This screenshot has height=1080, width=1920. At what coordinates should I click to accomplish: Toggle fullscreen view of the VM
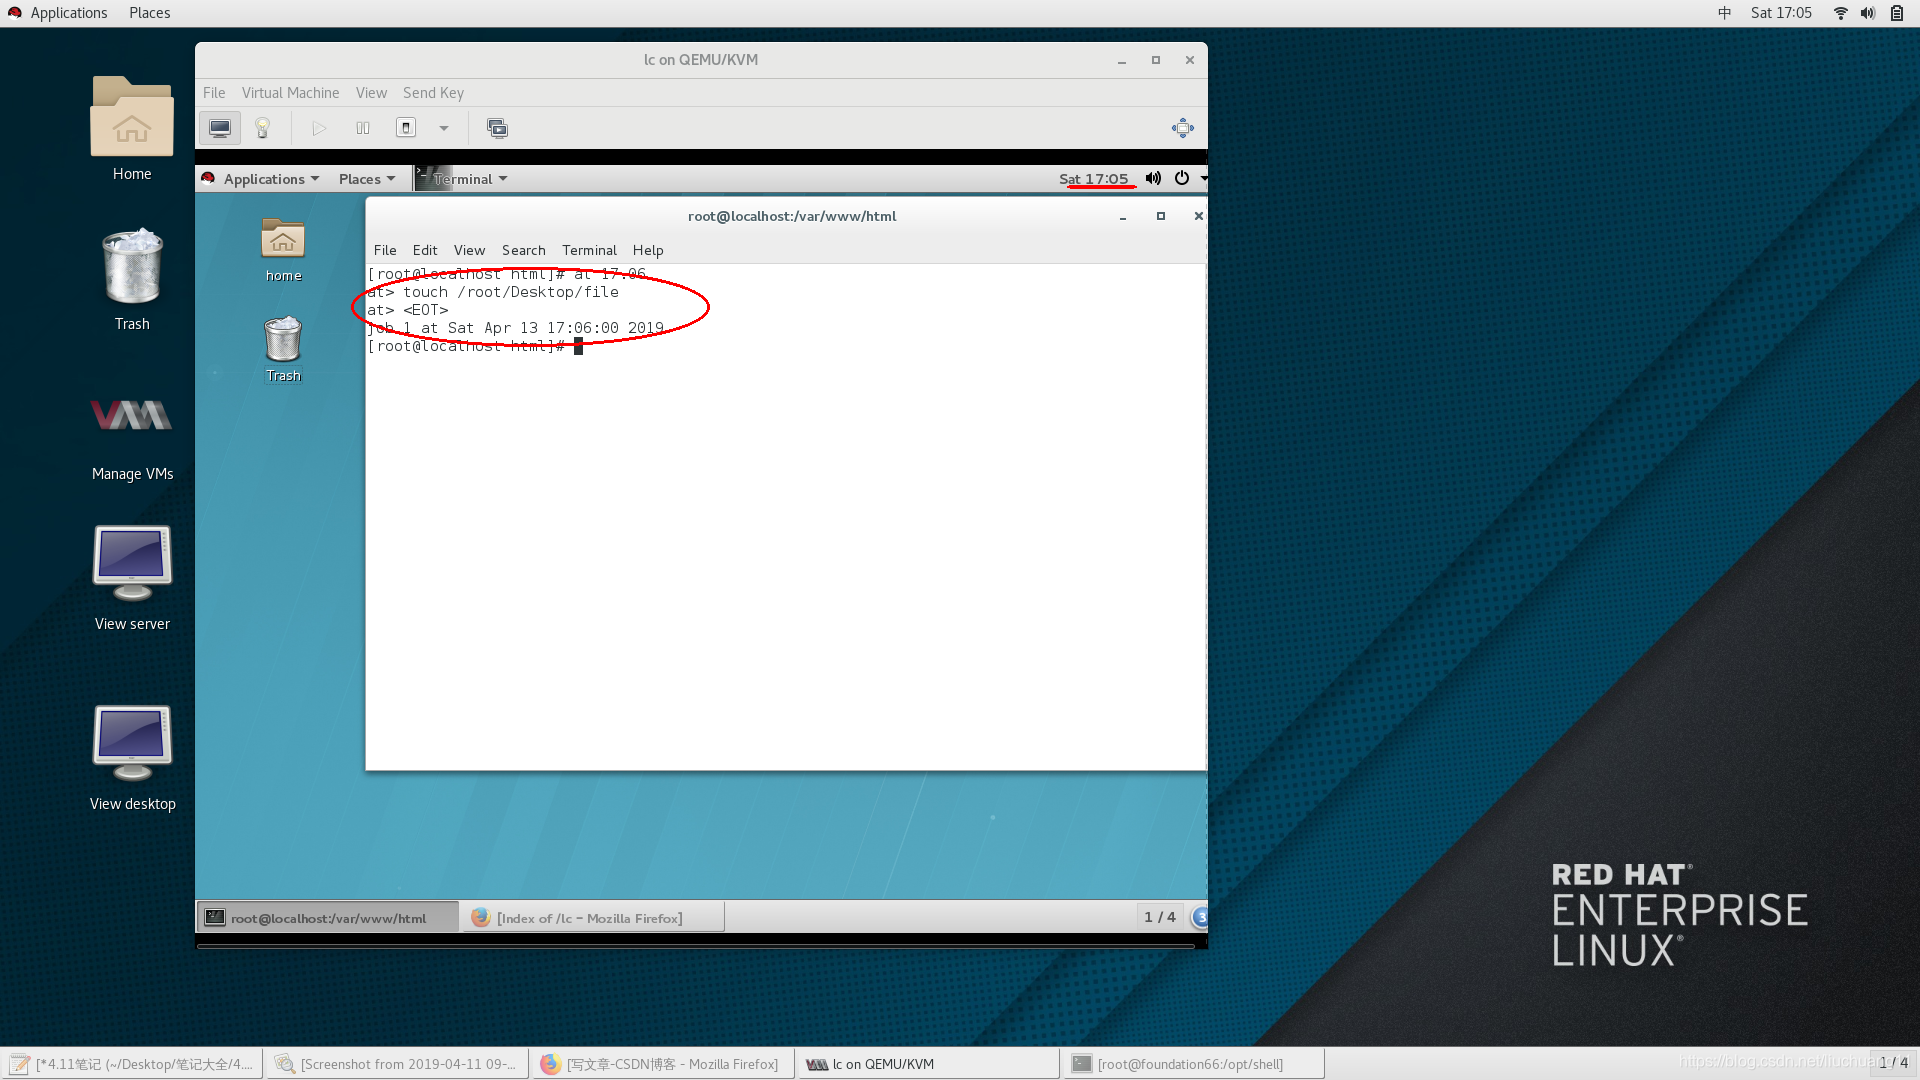pyautogui.click(x=1182, y=128)
